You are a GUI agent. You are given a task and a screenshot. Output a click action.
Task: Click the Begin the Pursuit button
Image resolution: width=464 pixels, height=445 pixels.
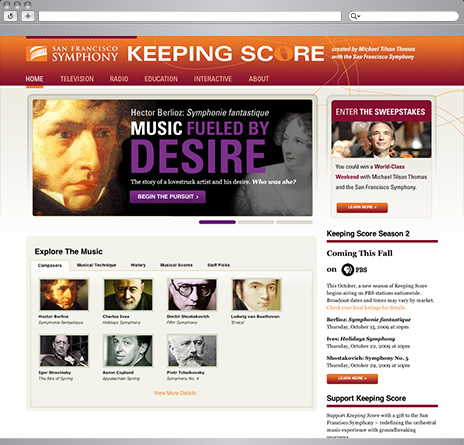tap(168, 197)
